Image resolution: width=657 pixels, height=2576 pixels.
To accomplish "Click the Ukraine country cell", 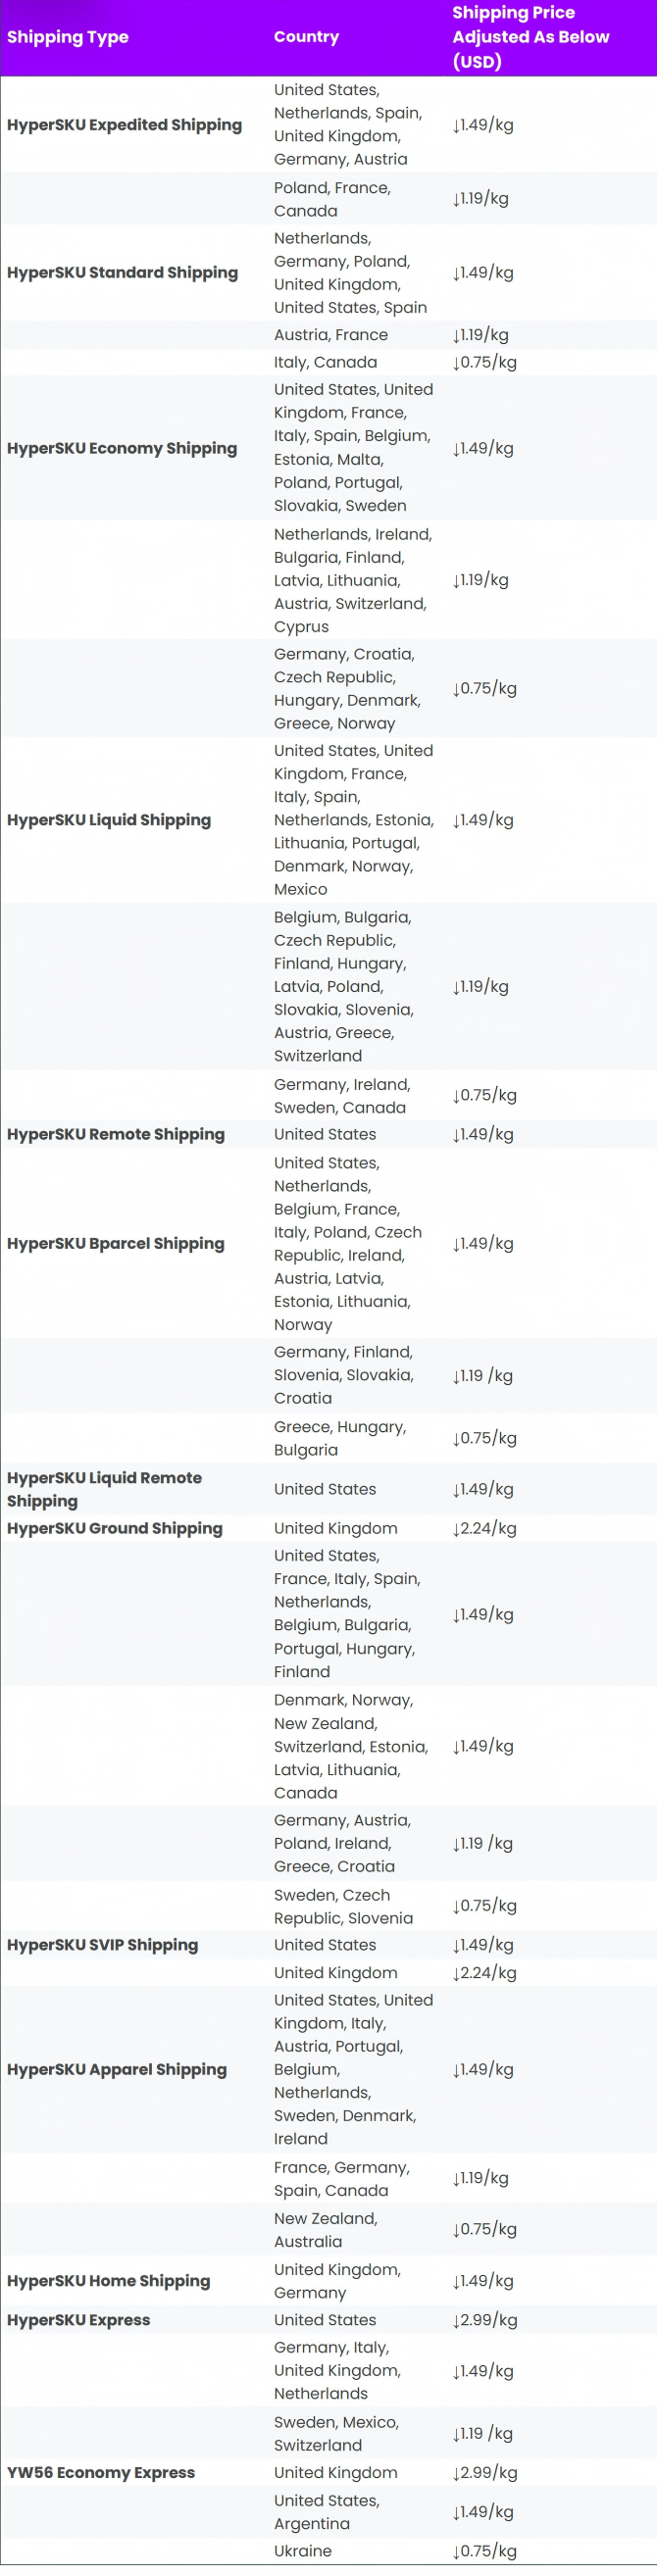I will pos(303,2551).
